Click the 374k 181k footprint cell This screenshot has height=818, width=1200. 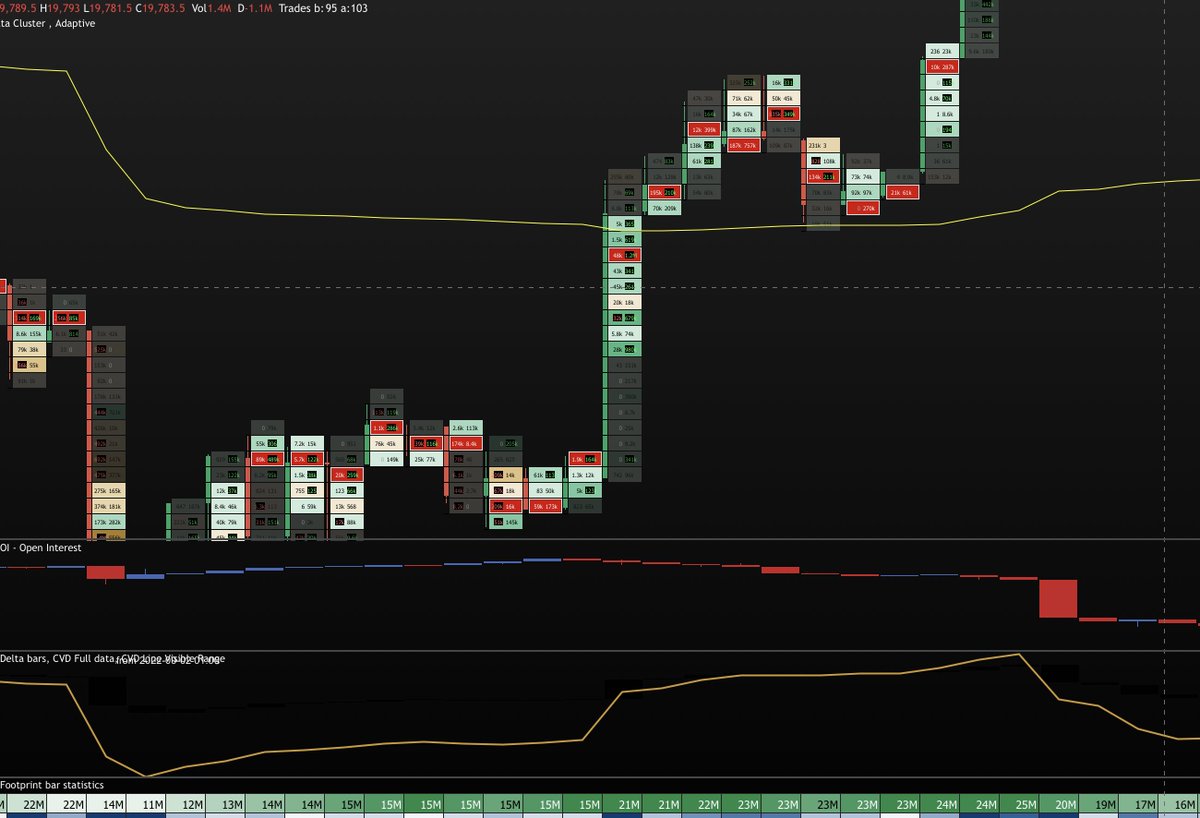pyautogui.click(x=111, y=507)
